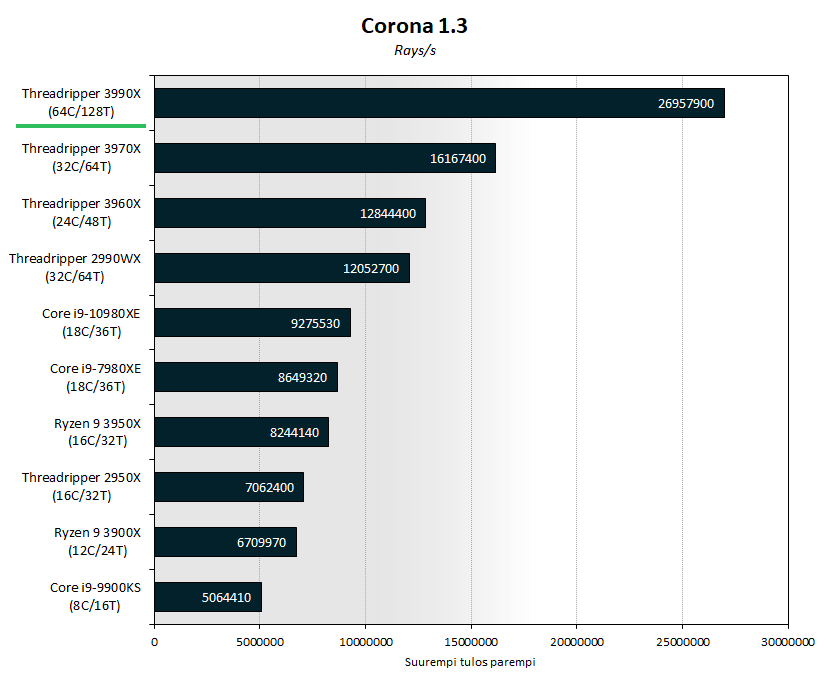
Task: Click the Ryzen 9 3950X (16C/32T) label
Action: 97,432
